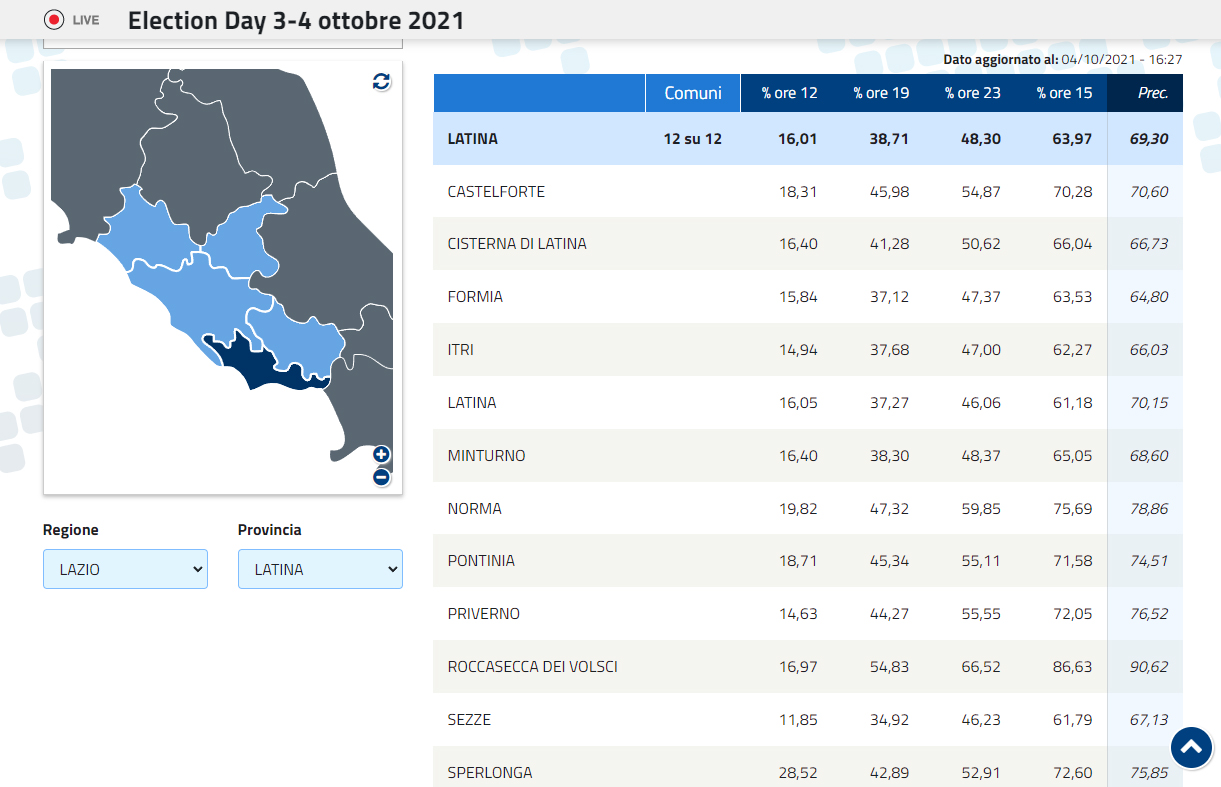Select the % ore 15 column header

click(1064, 93)
